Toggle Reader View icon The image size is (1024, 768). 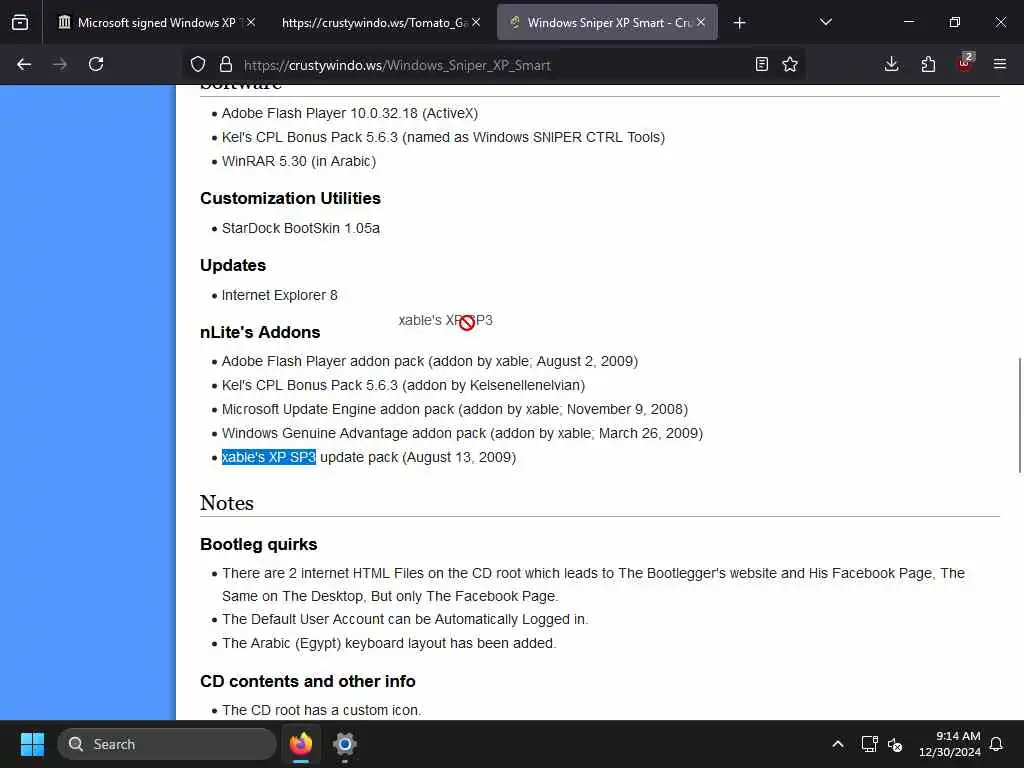point(761,64)
